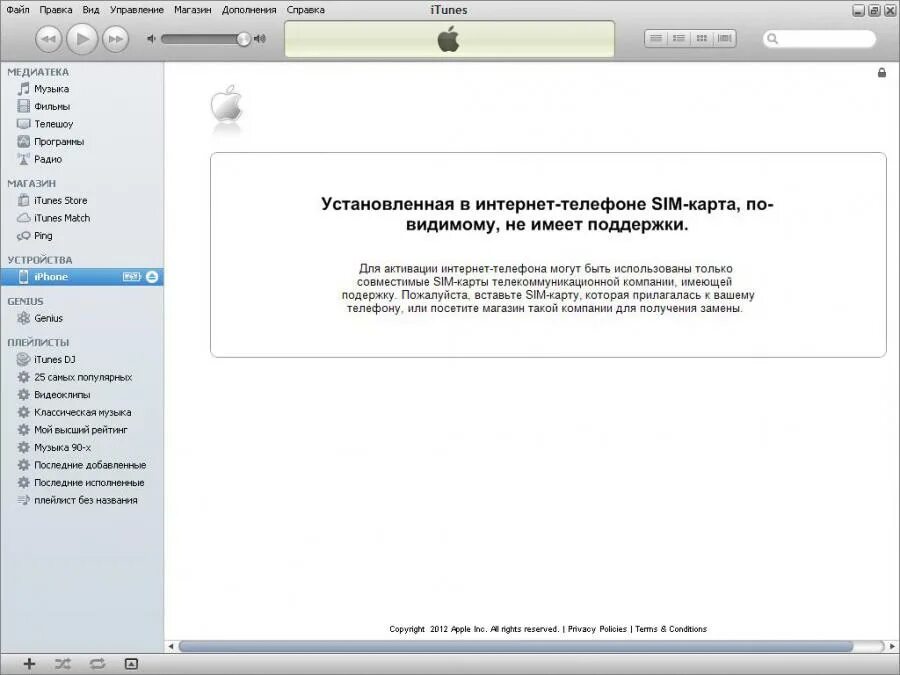Open the iTunes DJ playlist
The width and height of the screenshot is (900, 675).
pos(82,359)
